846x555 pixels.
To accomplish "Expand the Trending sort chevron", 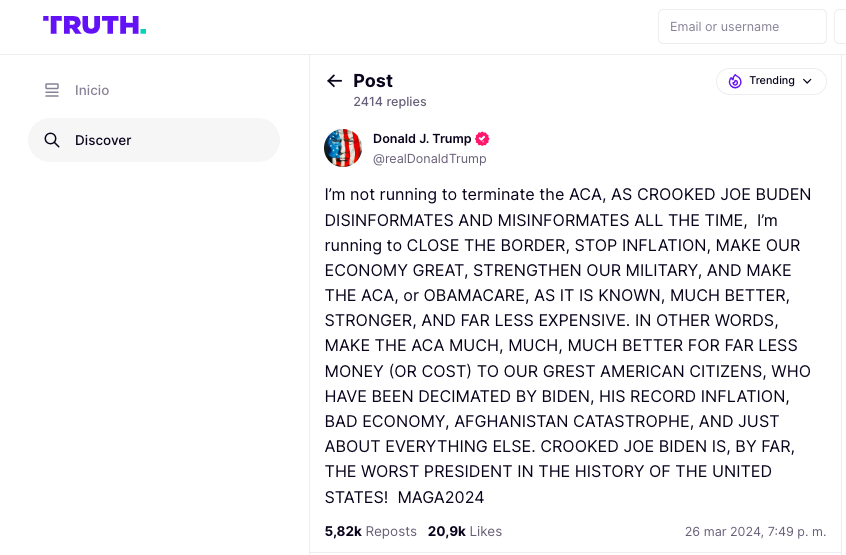I will click(807, 81).
